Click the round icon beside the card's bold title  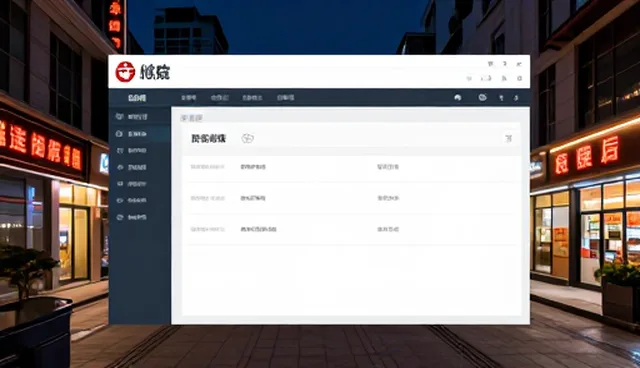(x=248, y=138)
